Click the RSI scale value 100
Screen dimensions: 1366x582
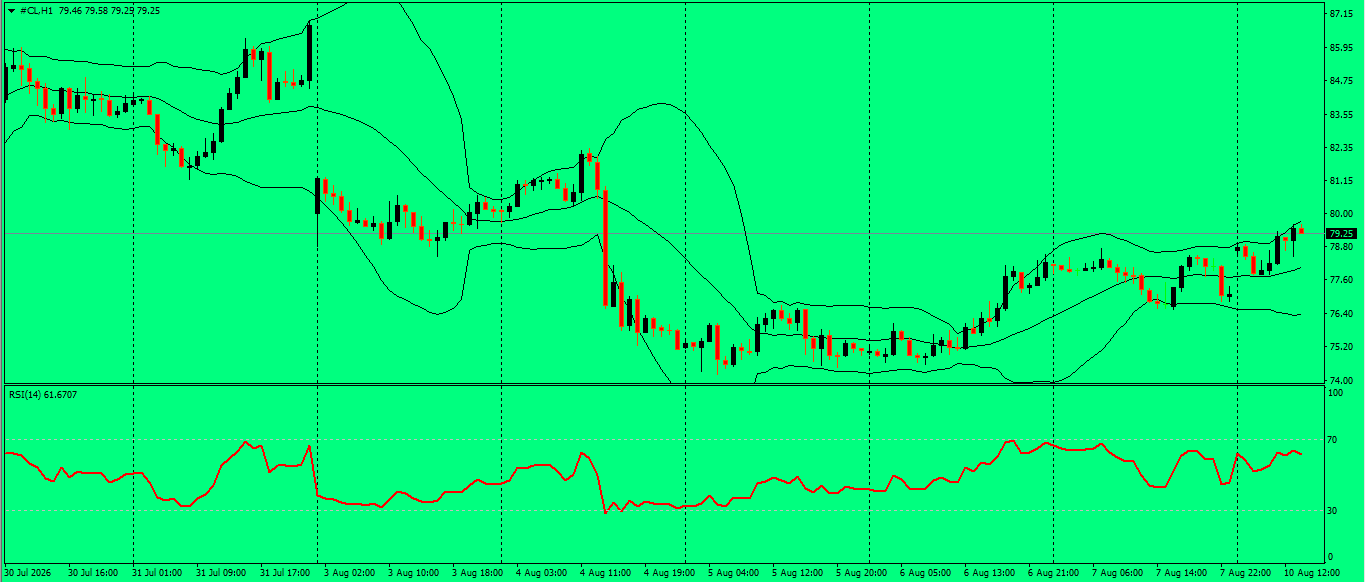pyautogui.click(x=1336, y=393)
